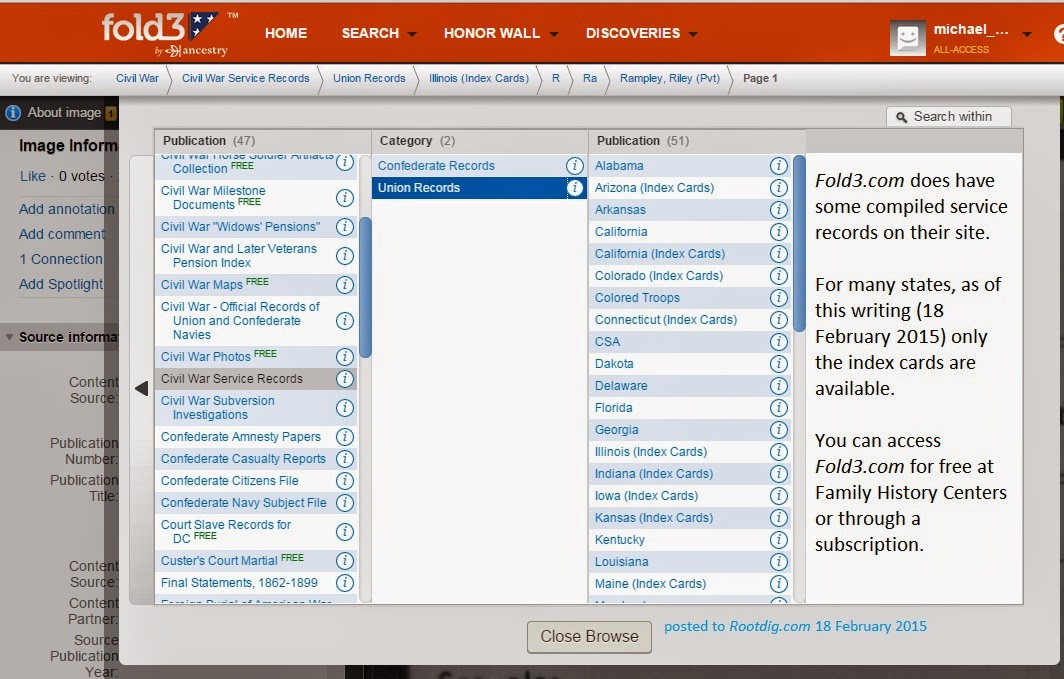Image resolution: width=1064 pixels, height=679 pixels.
Task: Click the Ra breadcrumb
Action: pos(590,78)
